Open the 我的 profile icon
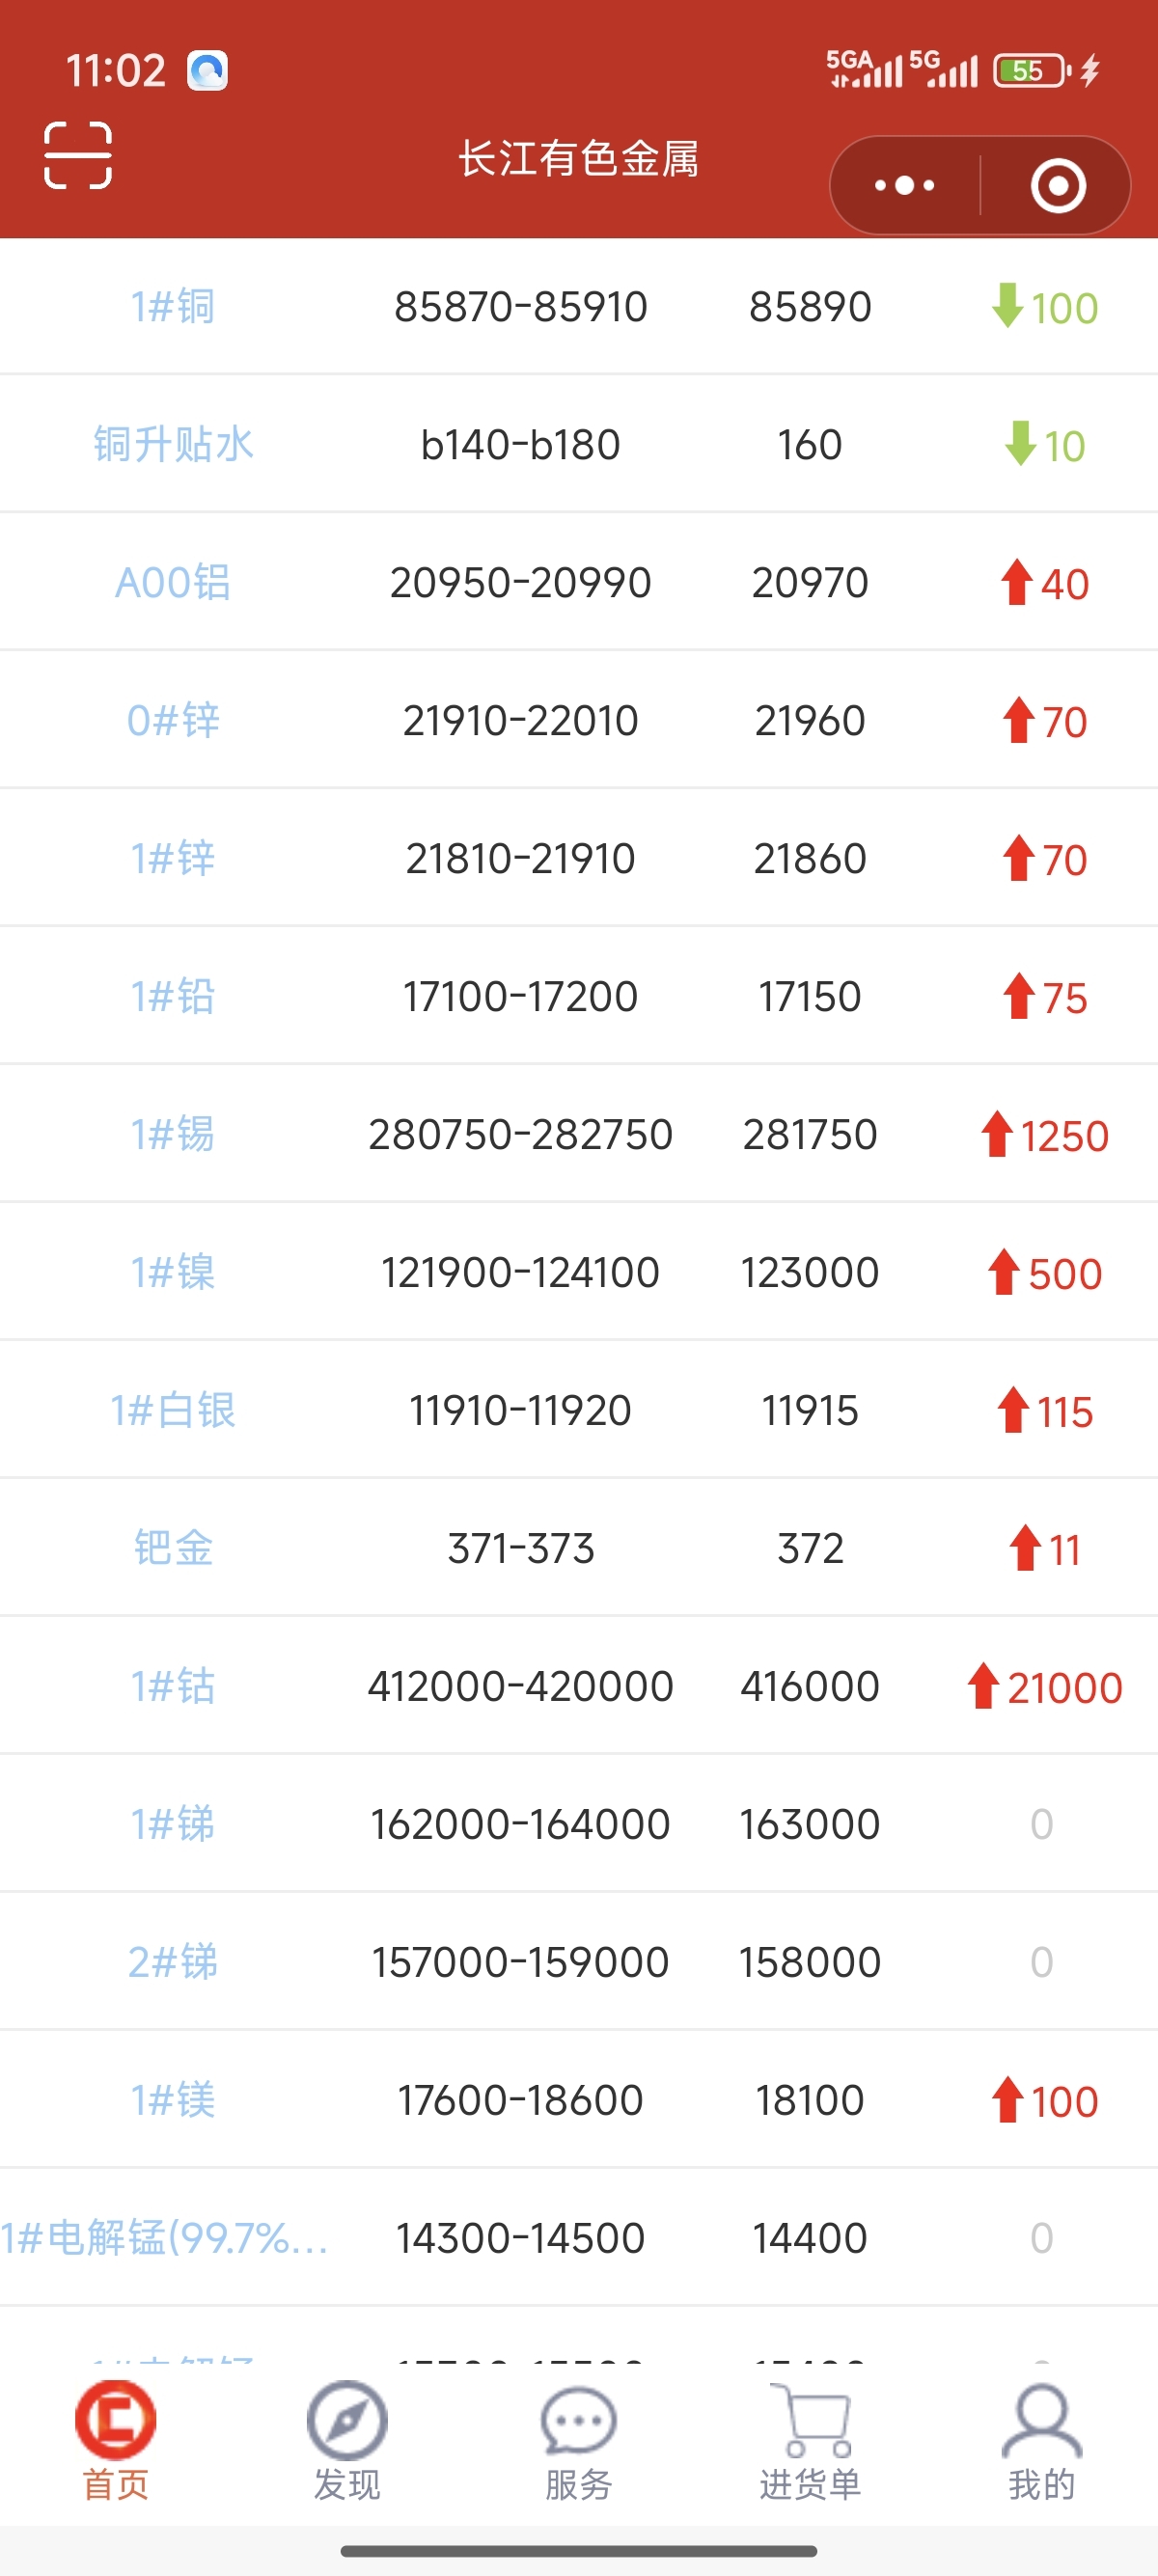Image resolution: width=1158 pixels, height=2576 pixels. [1042, 2420]
